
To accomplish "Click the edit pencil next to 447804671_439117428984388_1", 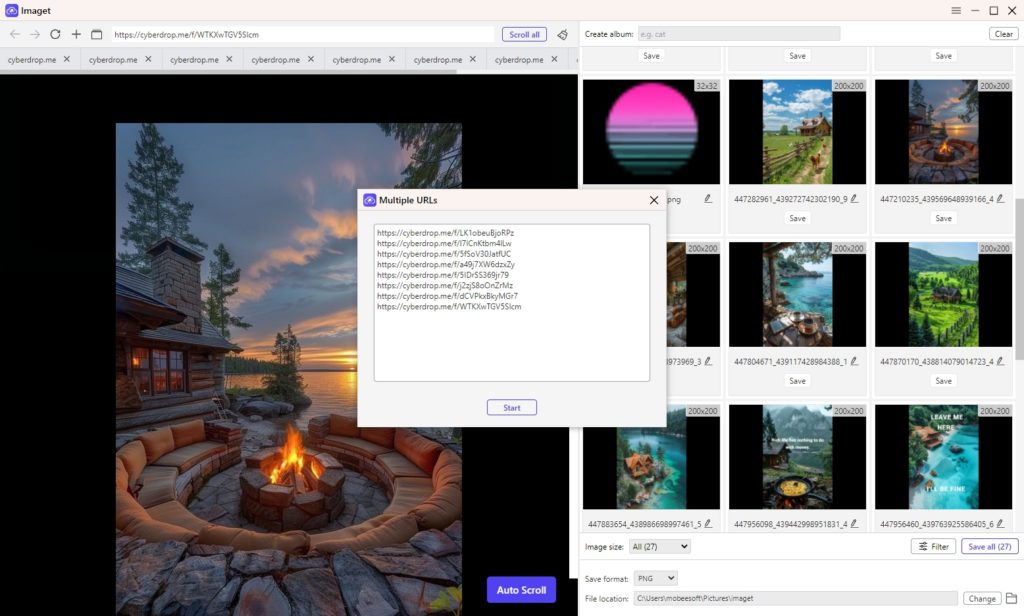I will (x=854, y=361).
